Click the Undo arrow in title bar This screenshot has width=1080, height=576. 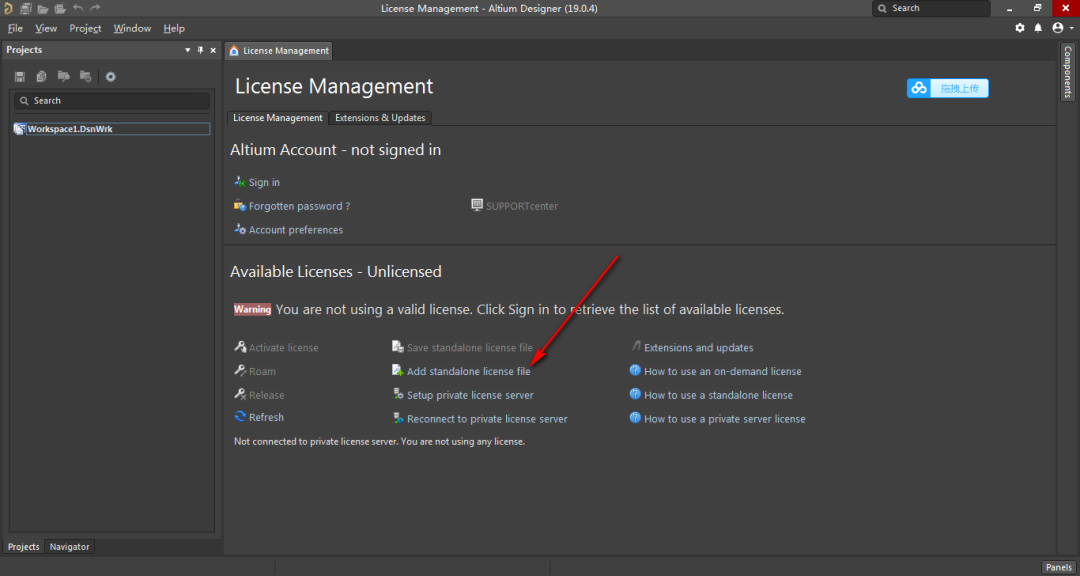point(78,8)
